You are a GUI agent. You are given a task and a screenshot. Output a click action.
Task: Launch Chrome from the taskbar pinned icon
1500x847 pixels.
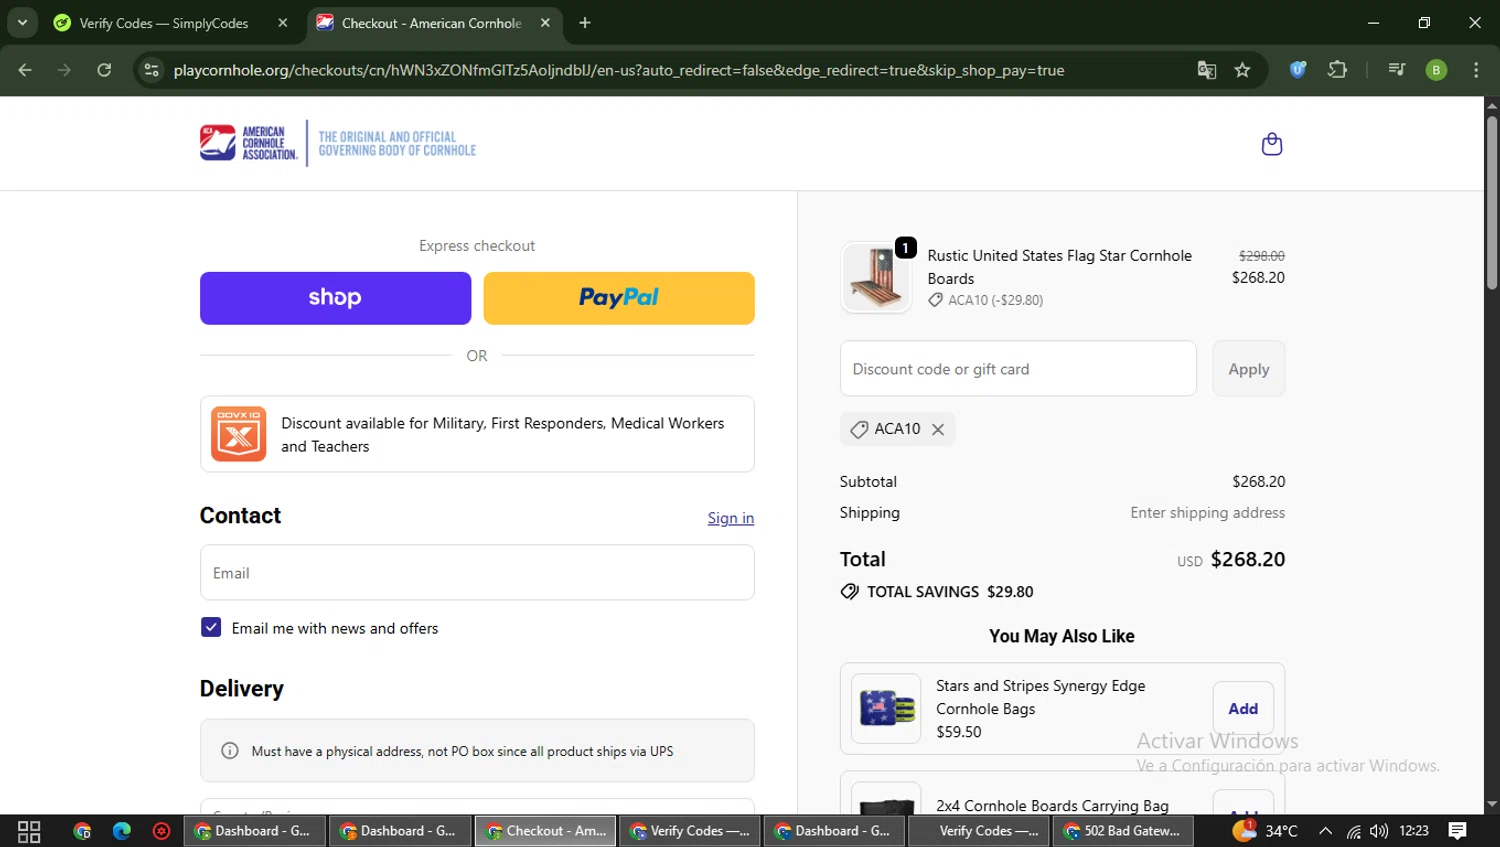pos(82,831)
